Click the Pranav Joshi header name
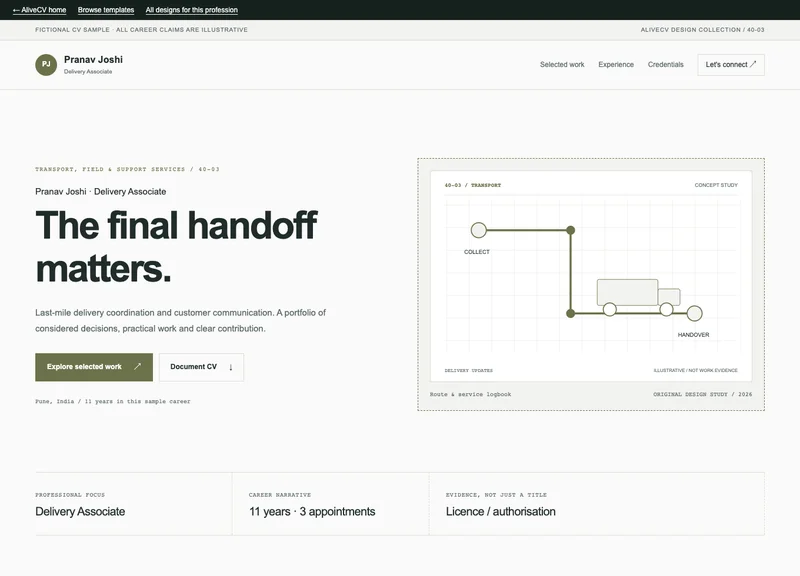 point(93,60)
